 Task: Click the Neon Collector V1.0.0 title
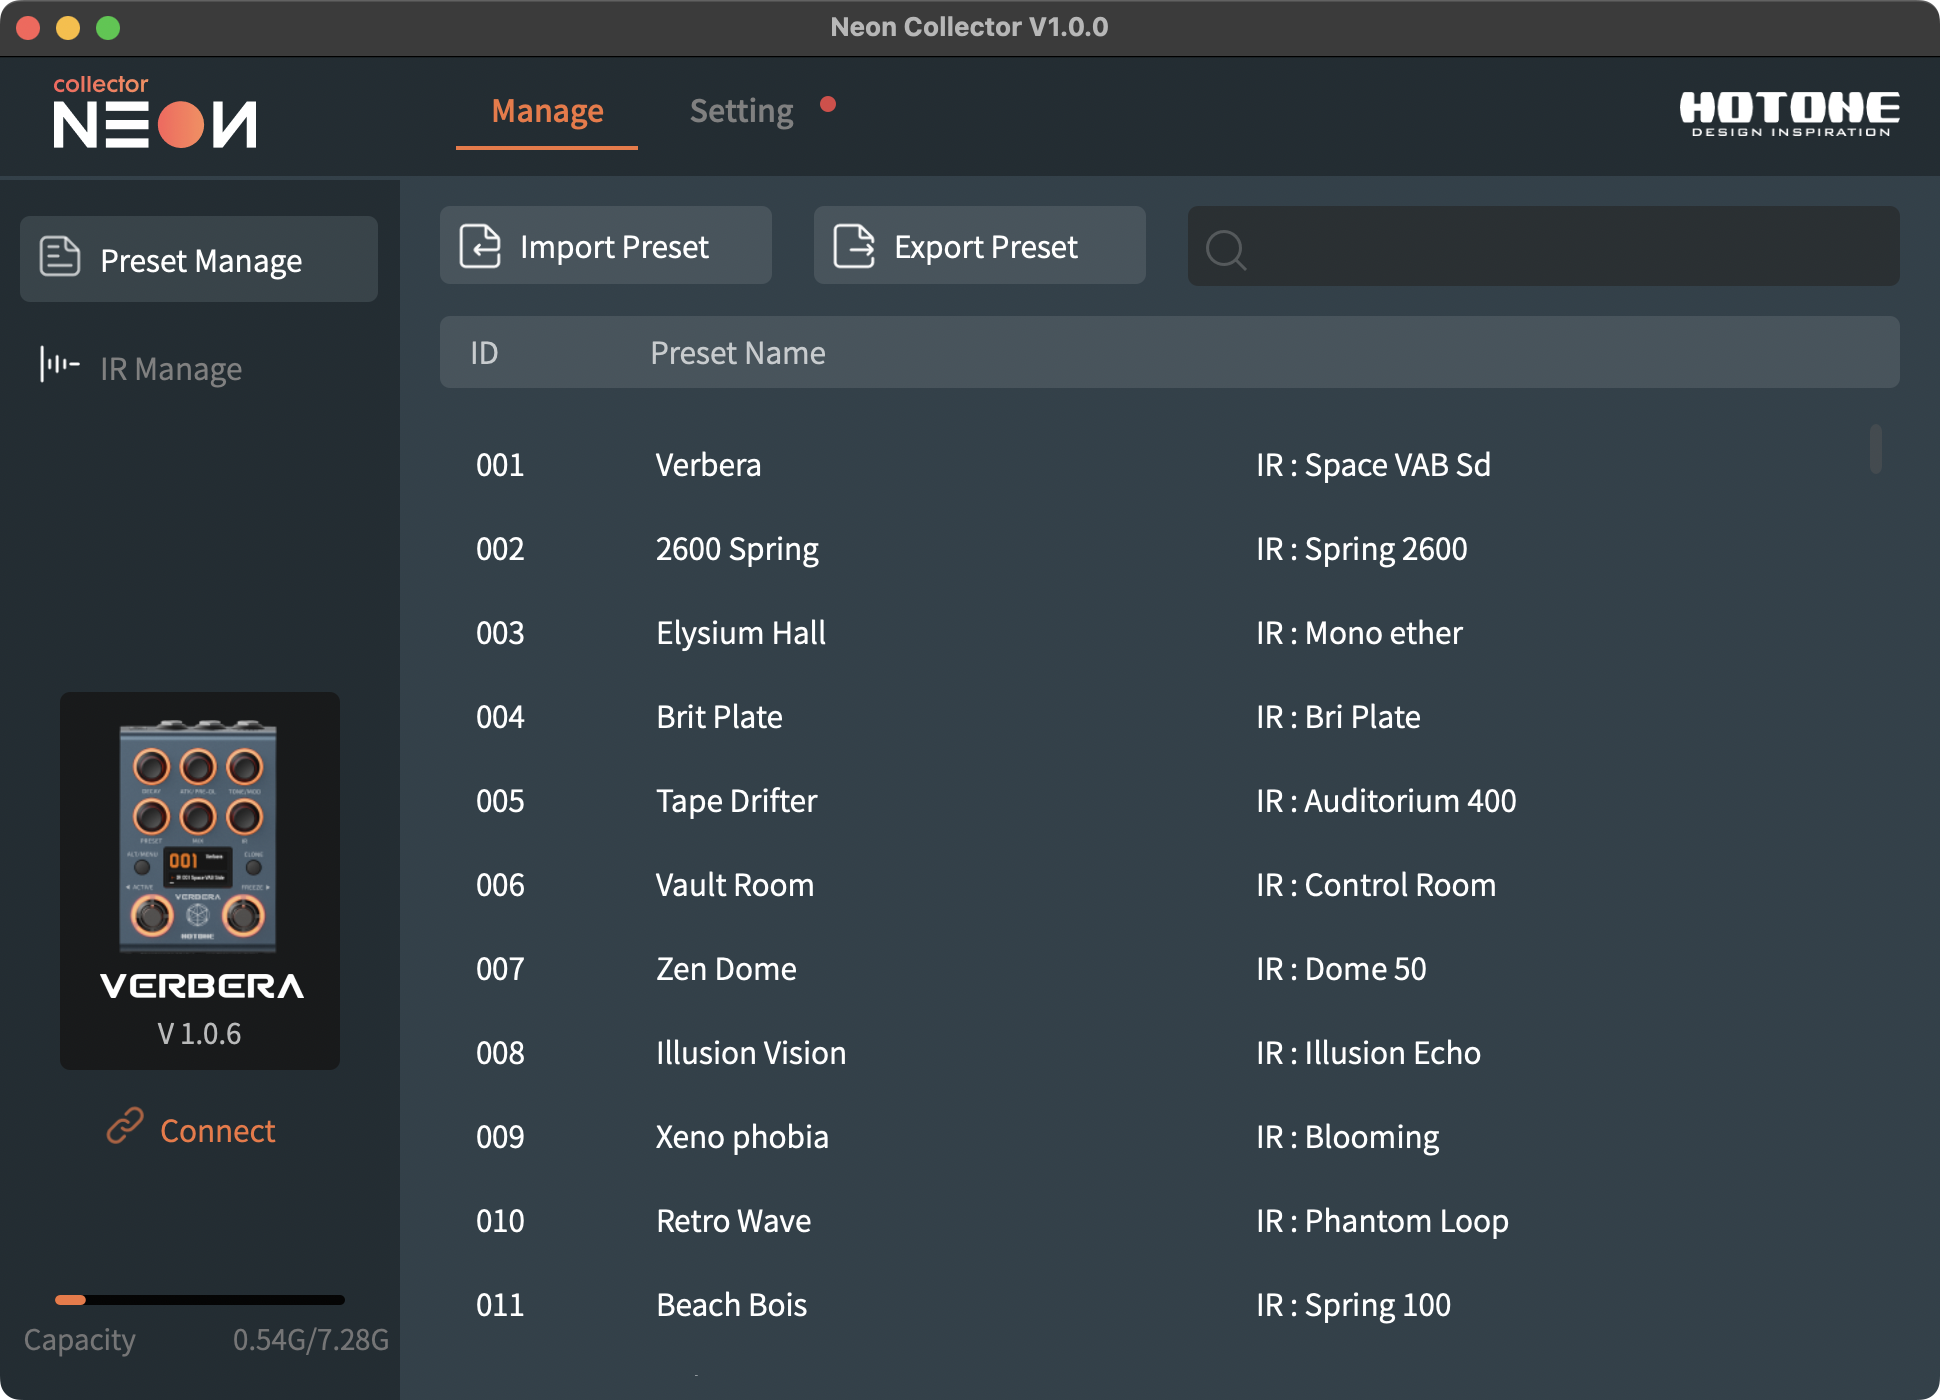click(969, 27)
